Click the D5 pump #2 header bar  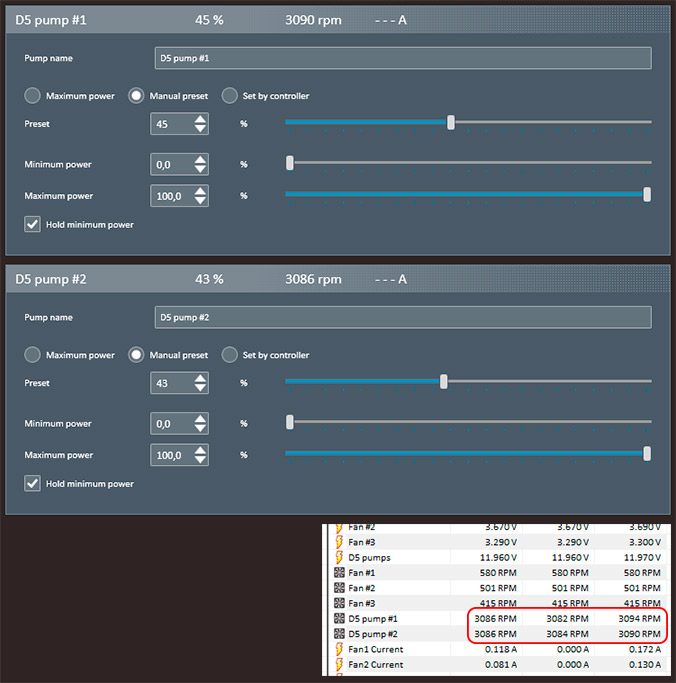pos(338,279)
